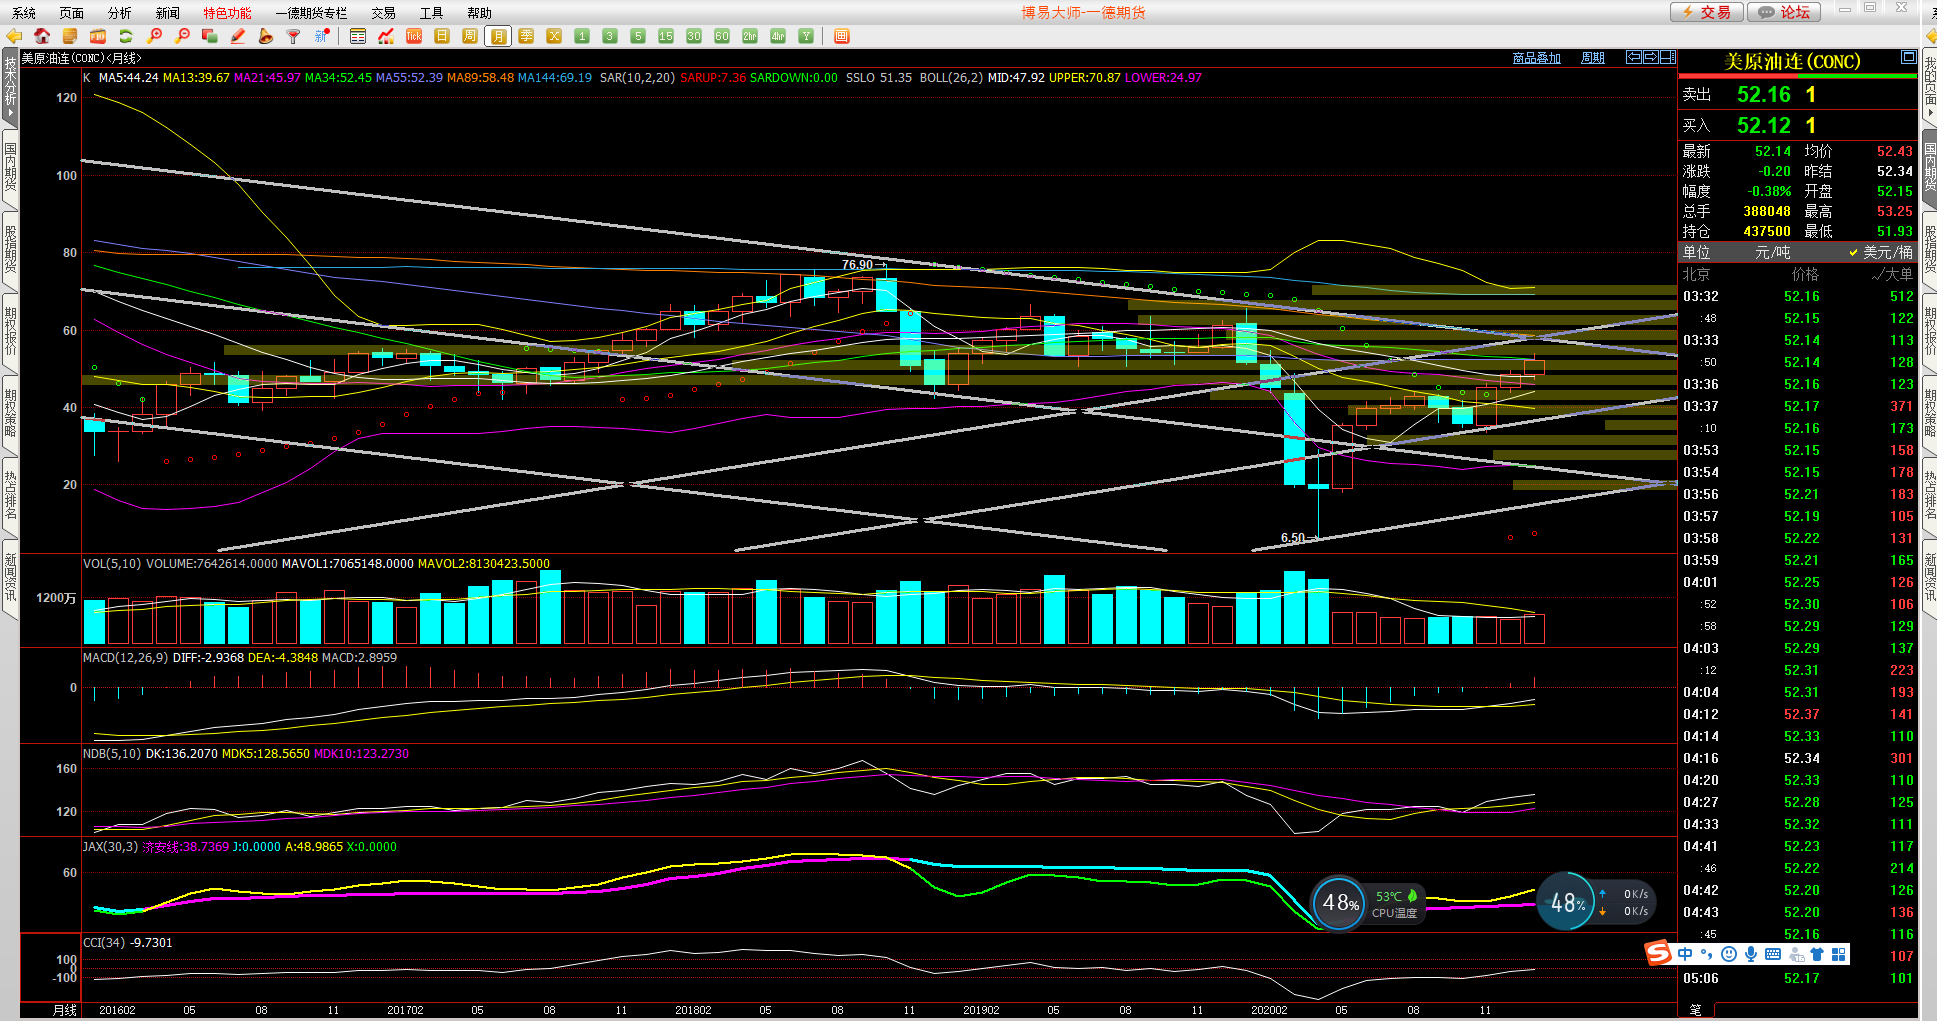This screenshot has height=1021, width=1937.
Task: Click the Sogou input method S icon
Action: [x=1659, y=953]
